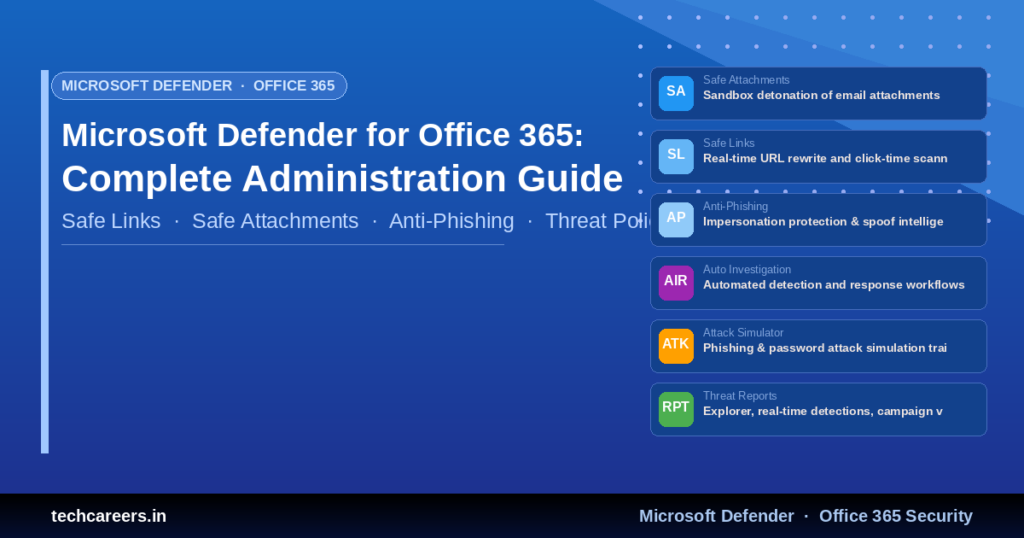This screenshot has width=1024, height=538.
Task: Select the 'Microsoft Defender · Office 365' badge
Action: tap(199, 86)
